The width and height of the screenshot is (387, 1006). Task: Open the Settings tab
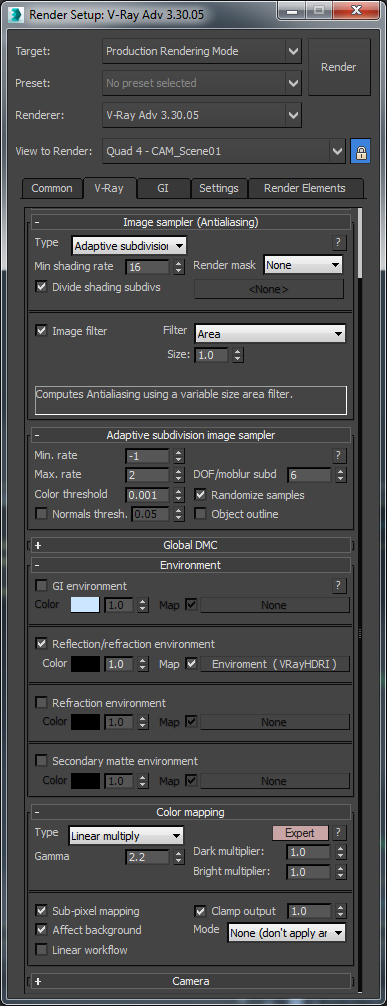point(219,188)
